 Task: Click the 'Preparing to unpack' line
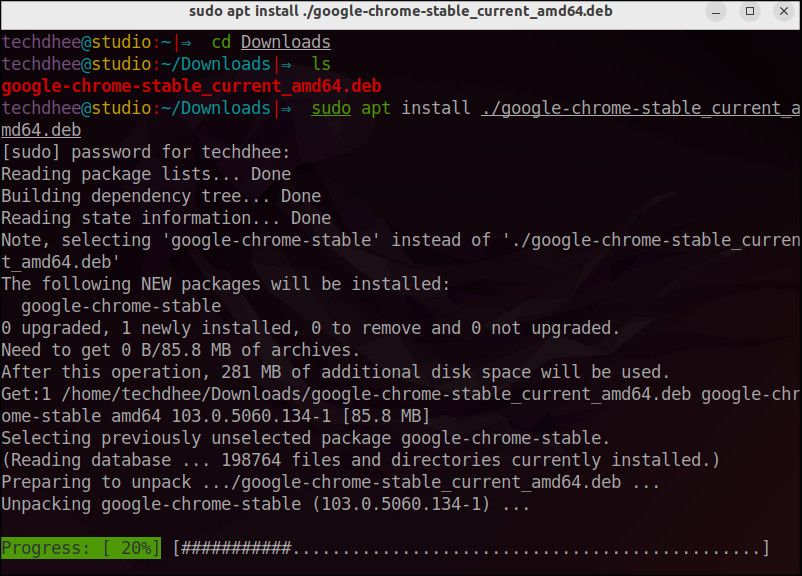[330, 482]
